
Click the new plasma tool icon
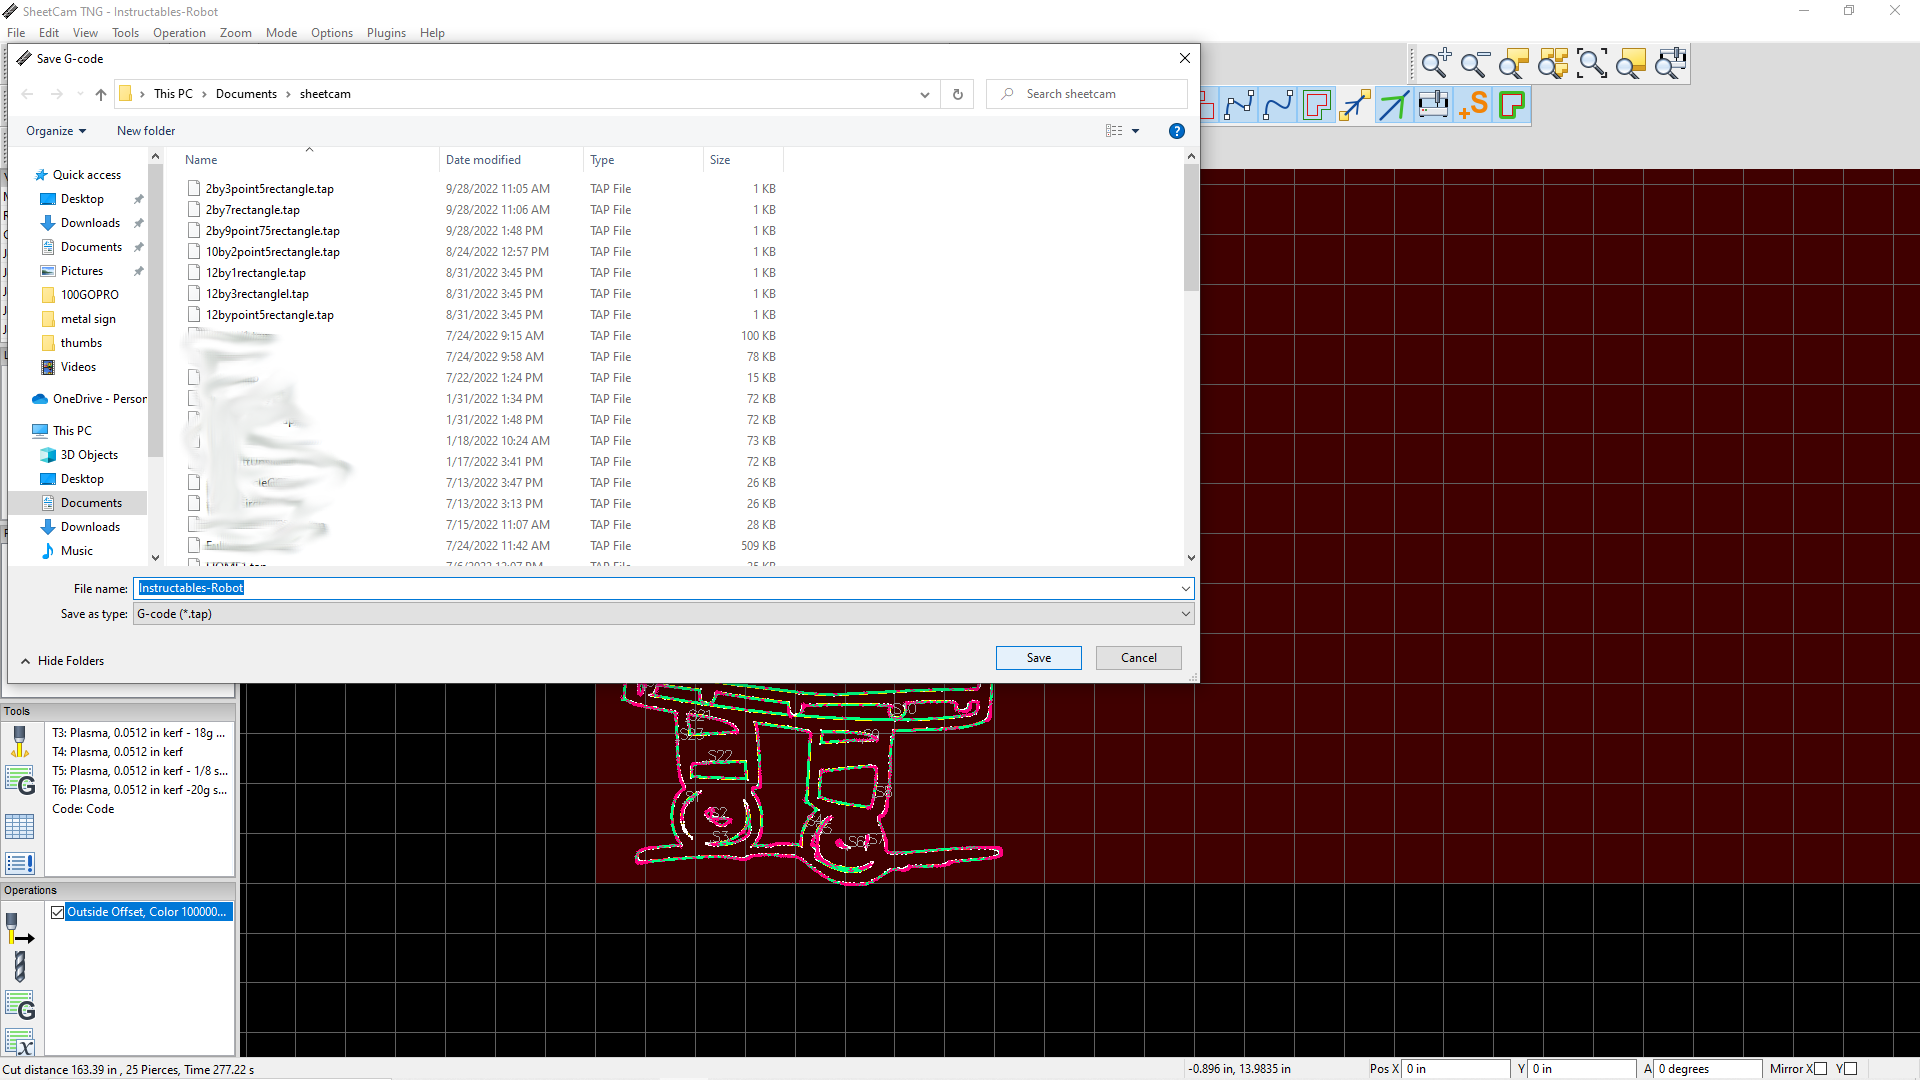point(19,741)
